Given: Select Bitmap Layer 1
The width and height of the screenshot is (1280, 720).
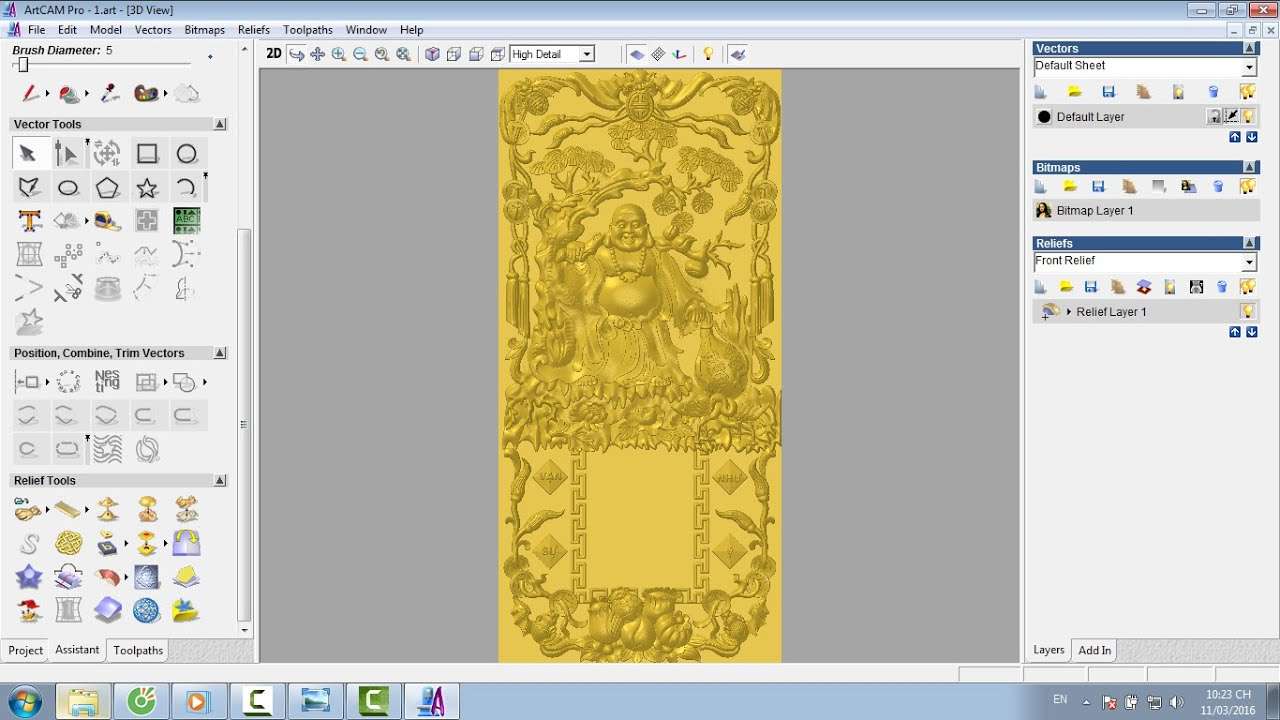Looking at the screenshot, I should (1146, 211).
